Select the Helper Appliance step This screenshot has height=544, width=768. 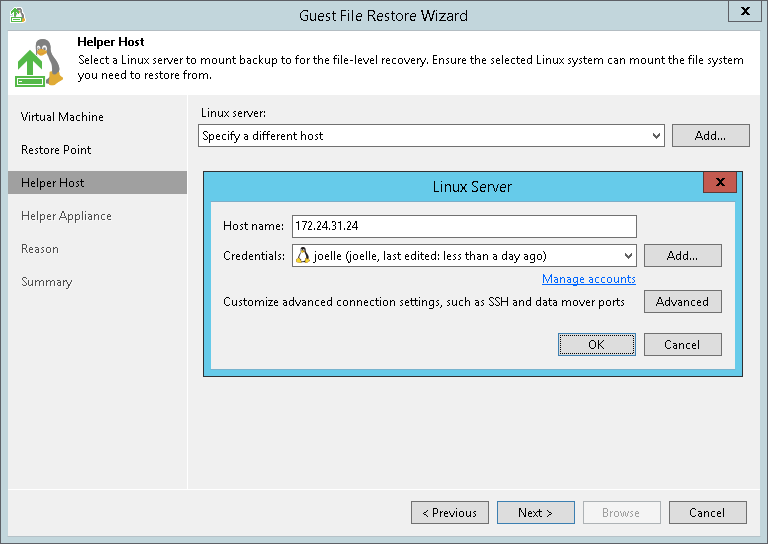click(x=66, y=215)
